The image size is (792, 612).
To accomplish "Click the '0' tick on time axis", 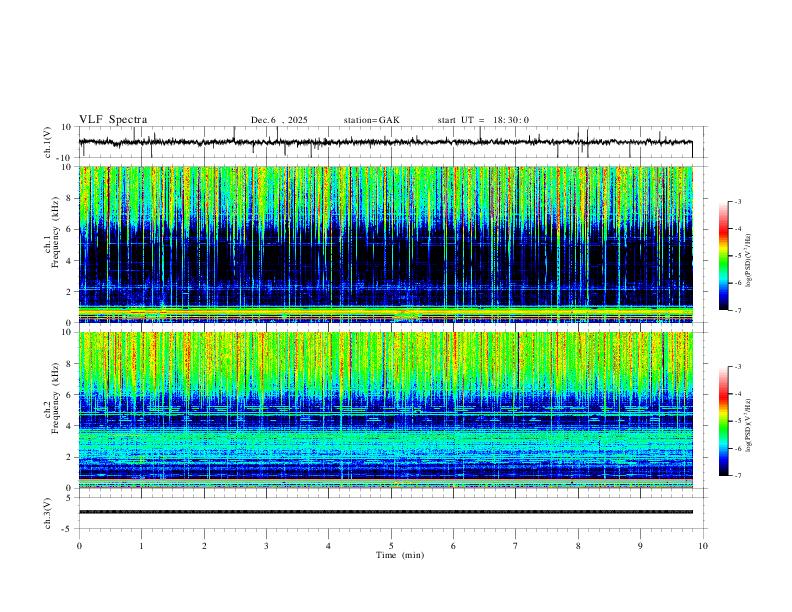I will pos(79,546).
